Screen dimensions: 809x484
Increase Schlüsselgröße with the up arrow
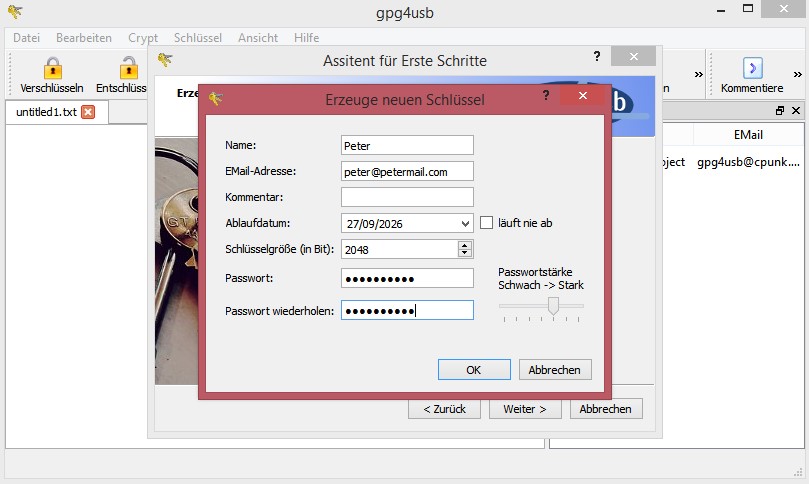click(x=464, y=245)
